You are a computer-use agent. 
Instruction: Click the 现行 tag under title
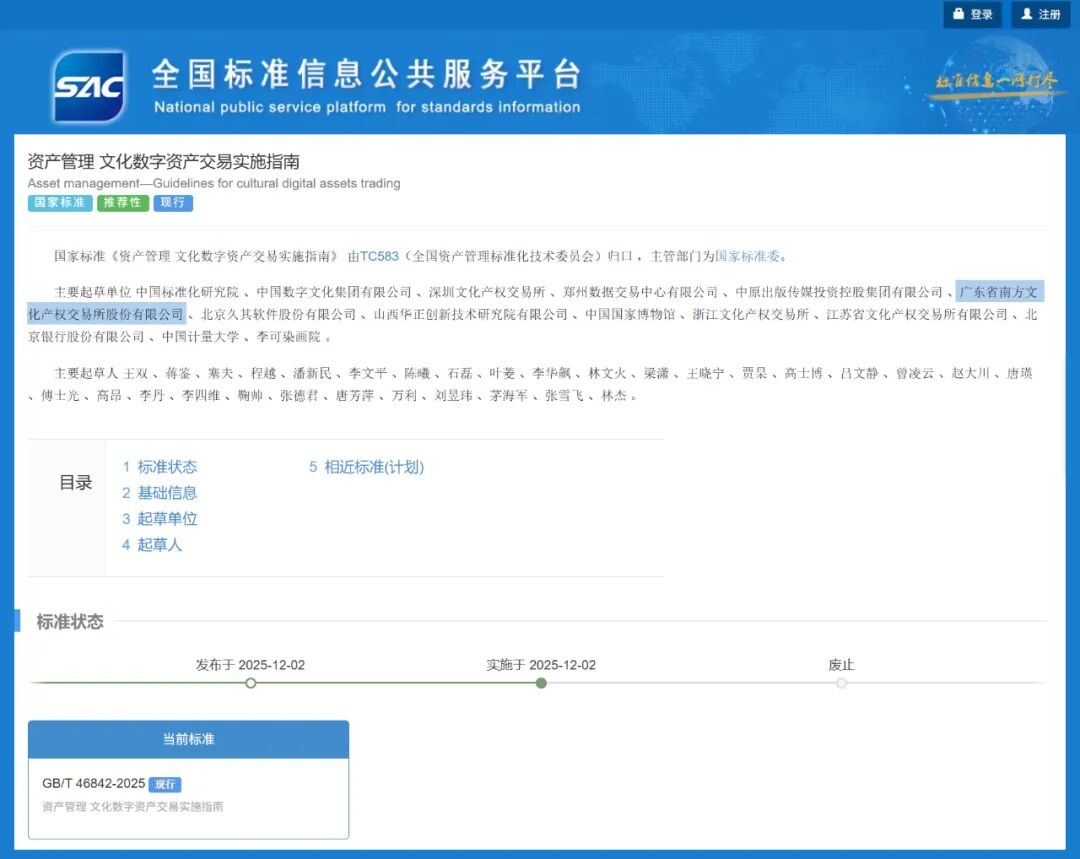click(x=173, y=203)
